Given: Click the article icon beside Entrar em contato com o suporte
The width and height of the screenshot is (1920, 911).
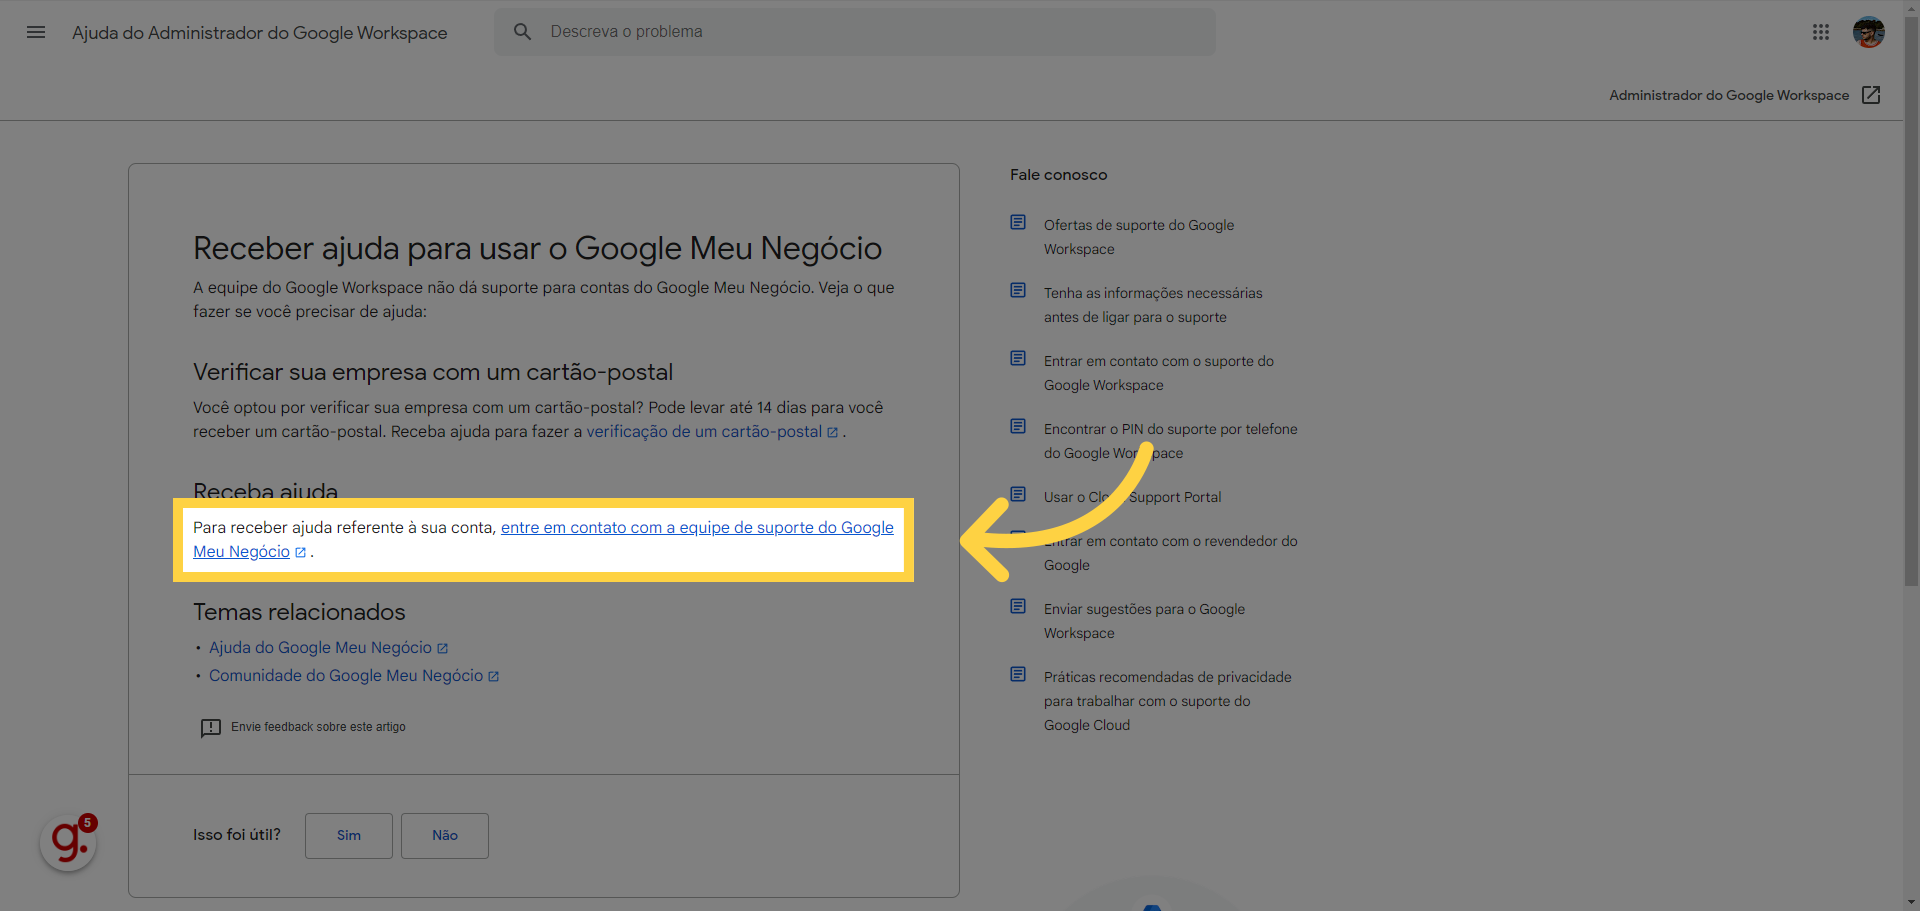Looking at the screenshot, I should (1018, 358).
